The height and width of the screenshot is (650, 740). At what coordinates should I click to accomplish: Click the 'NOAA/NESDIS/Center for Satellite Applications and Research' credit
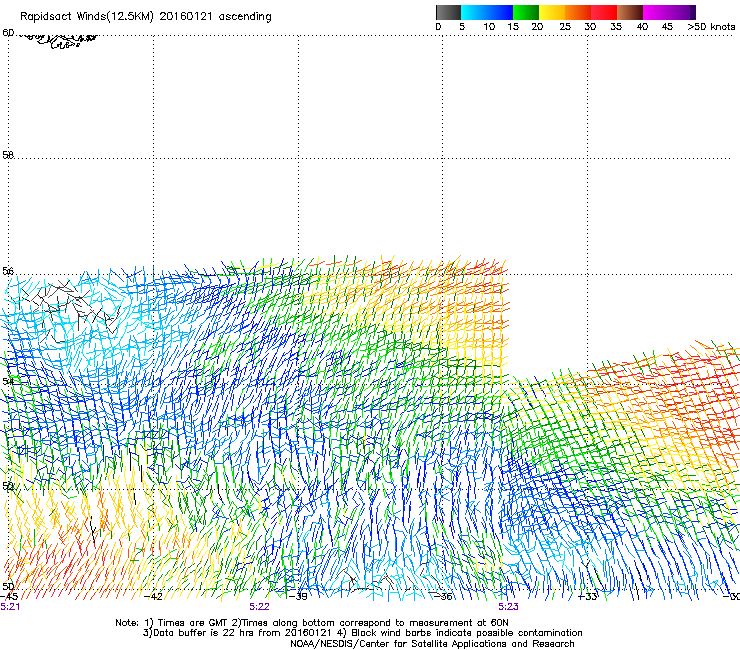pyautogui.click(x=432, y=644)
